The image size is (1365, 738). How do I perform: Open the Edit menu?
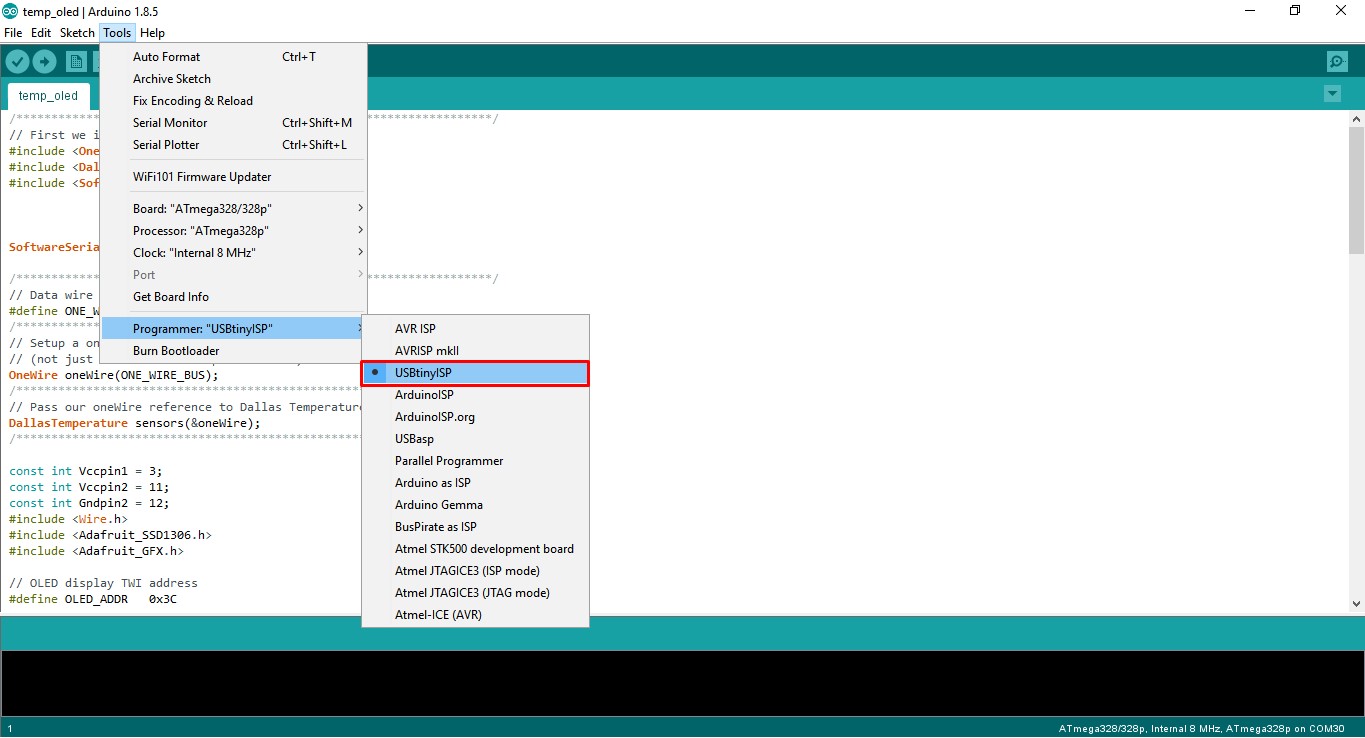click(41, 33)
